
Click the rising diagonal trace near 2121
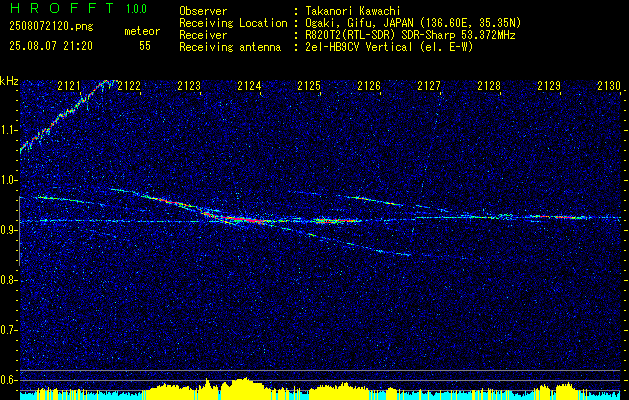[66, 114]
